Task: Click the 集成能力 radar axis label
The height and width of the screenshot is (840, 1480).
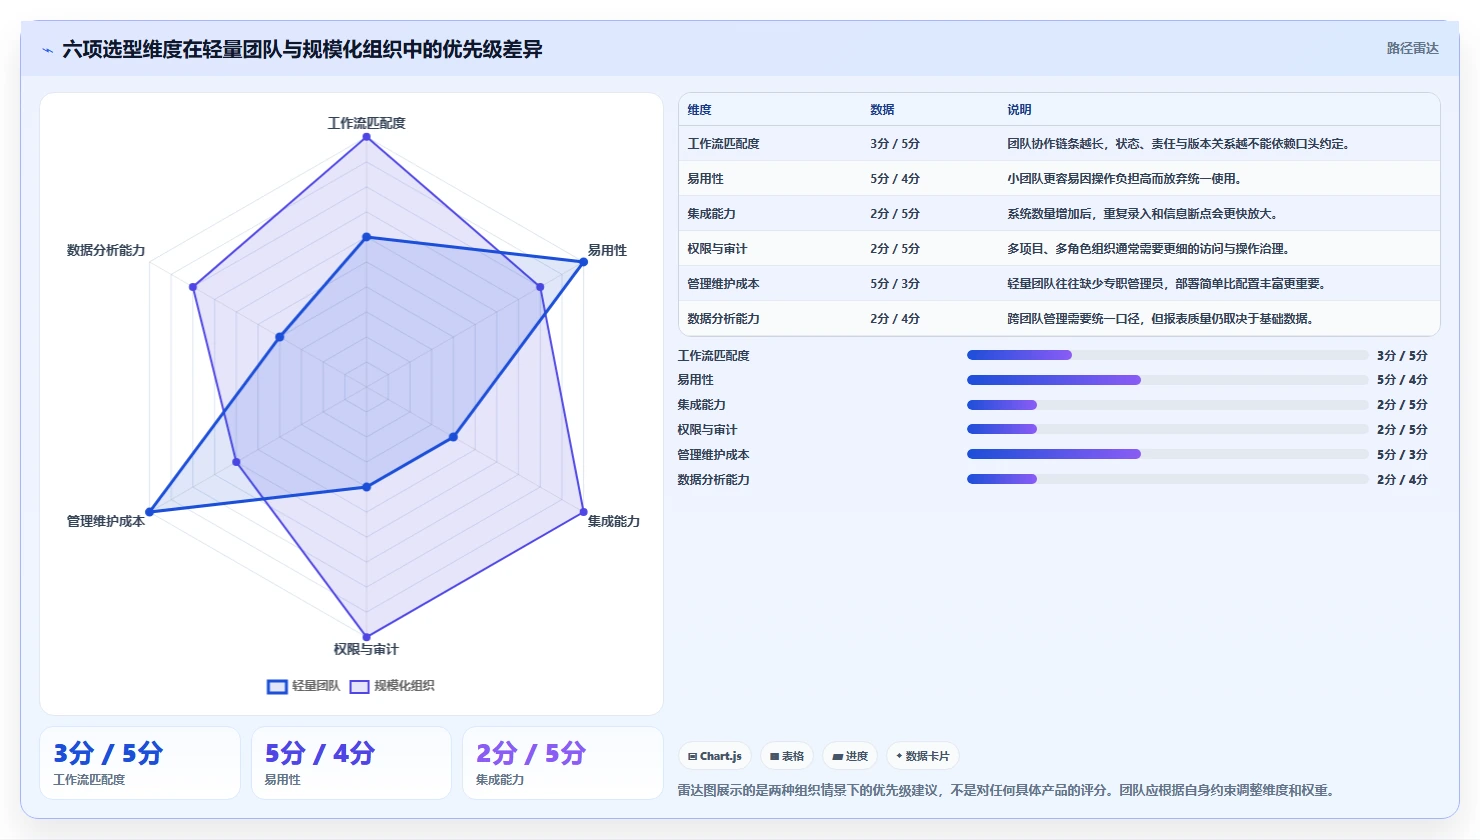Action: (613, 521)
